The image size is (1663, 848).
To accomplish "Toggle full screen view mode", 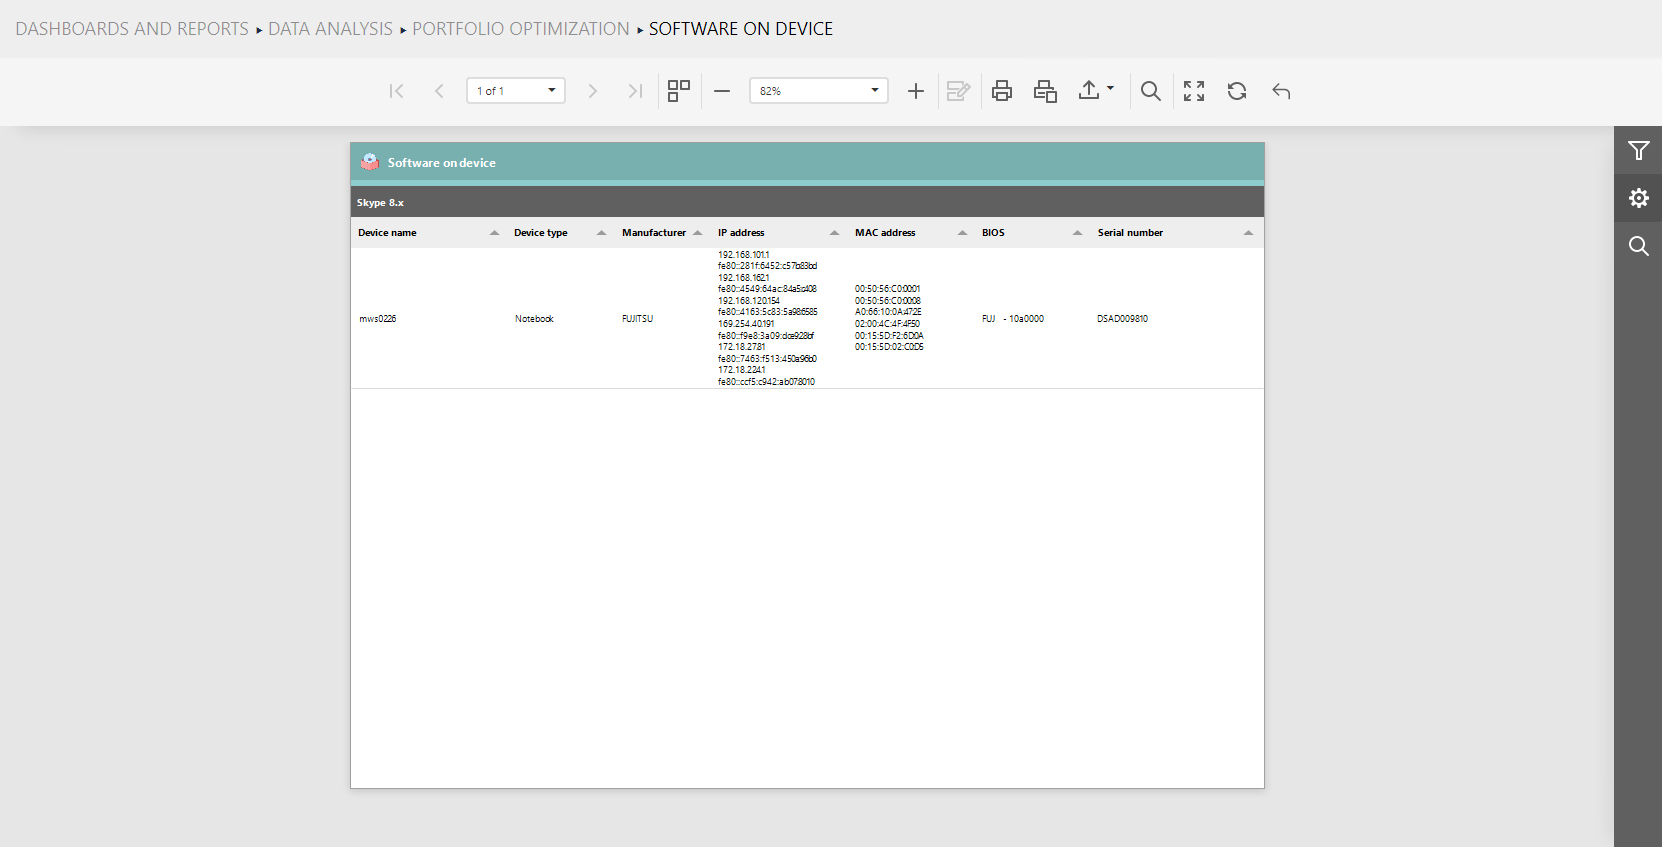I will pos(1193,91).
